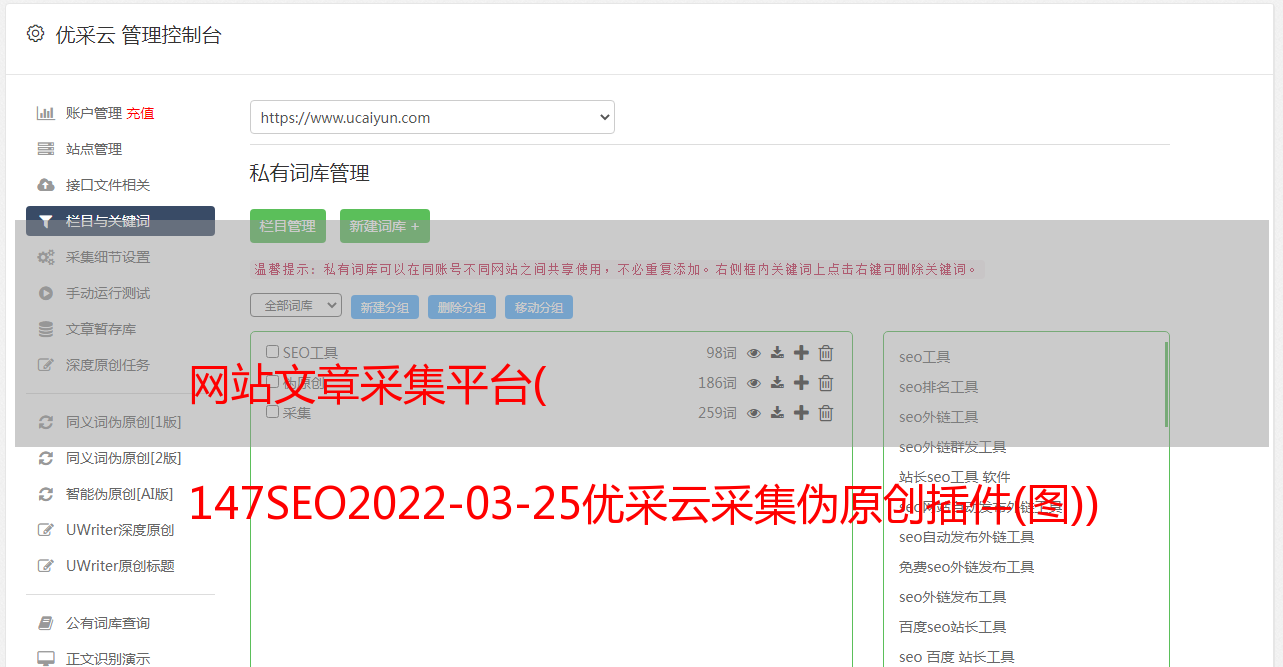Select keyword seo排名工具

[x=939, y=387]
